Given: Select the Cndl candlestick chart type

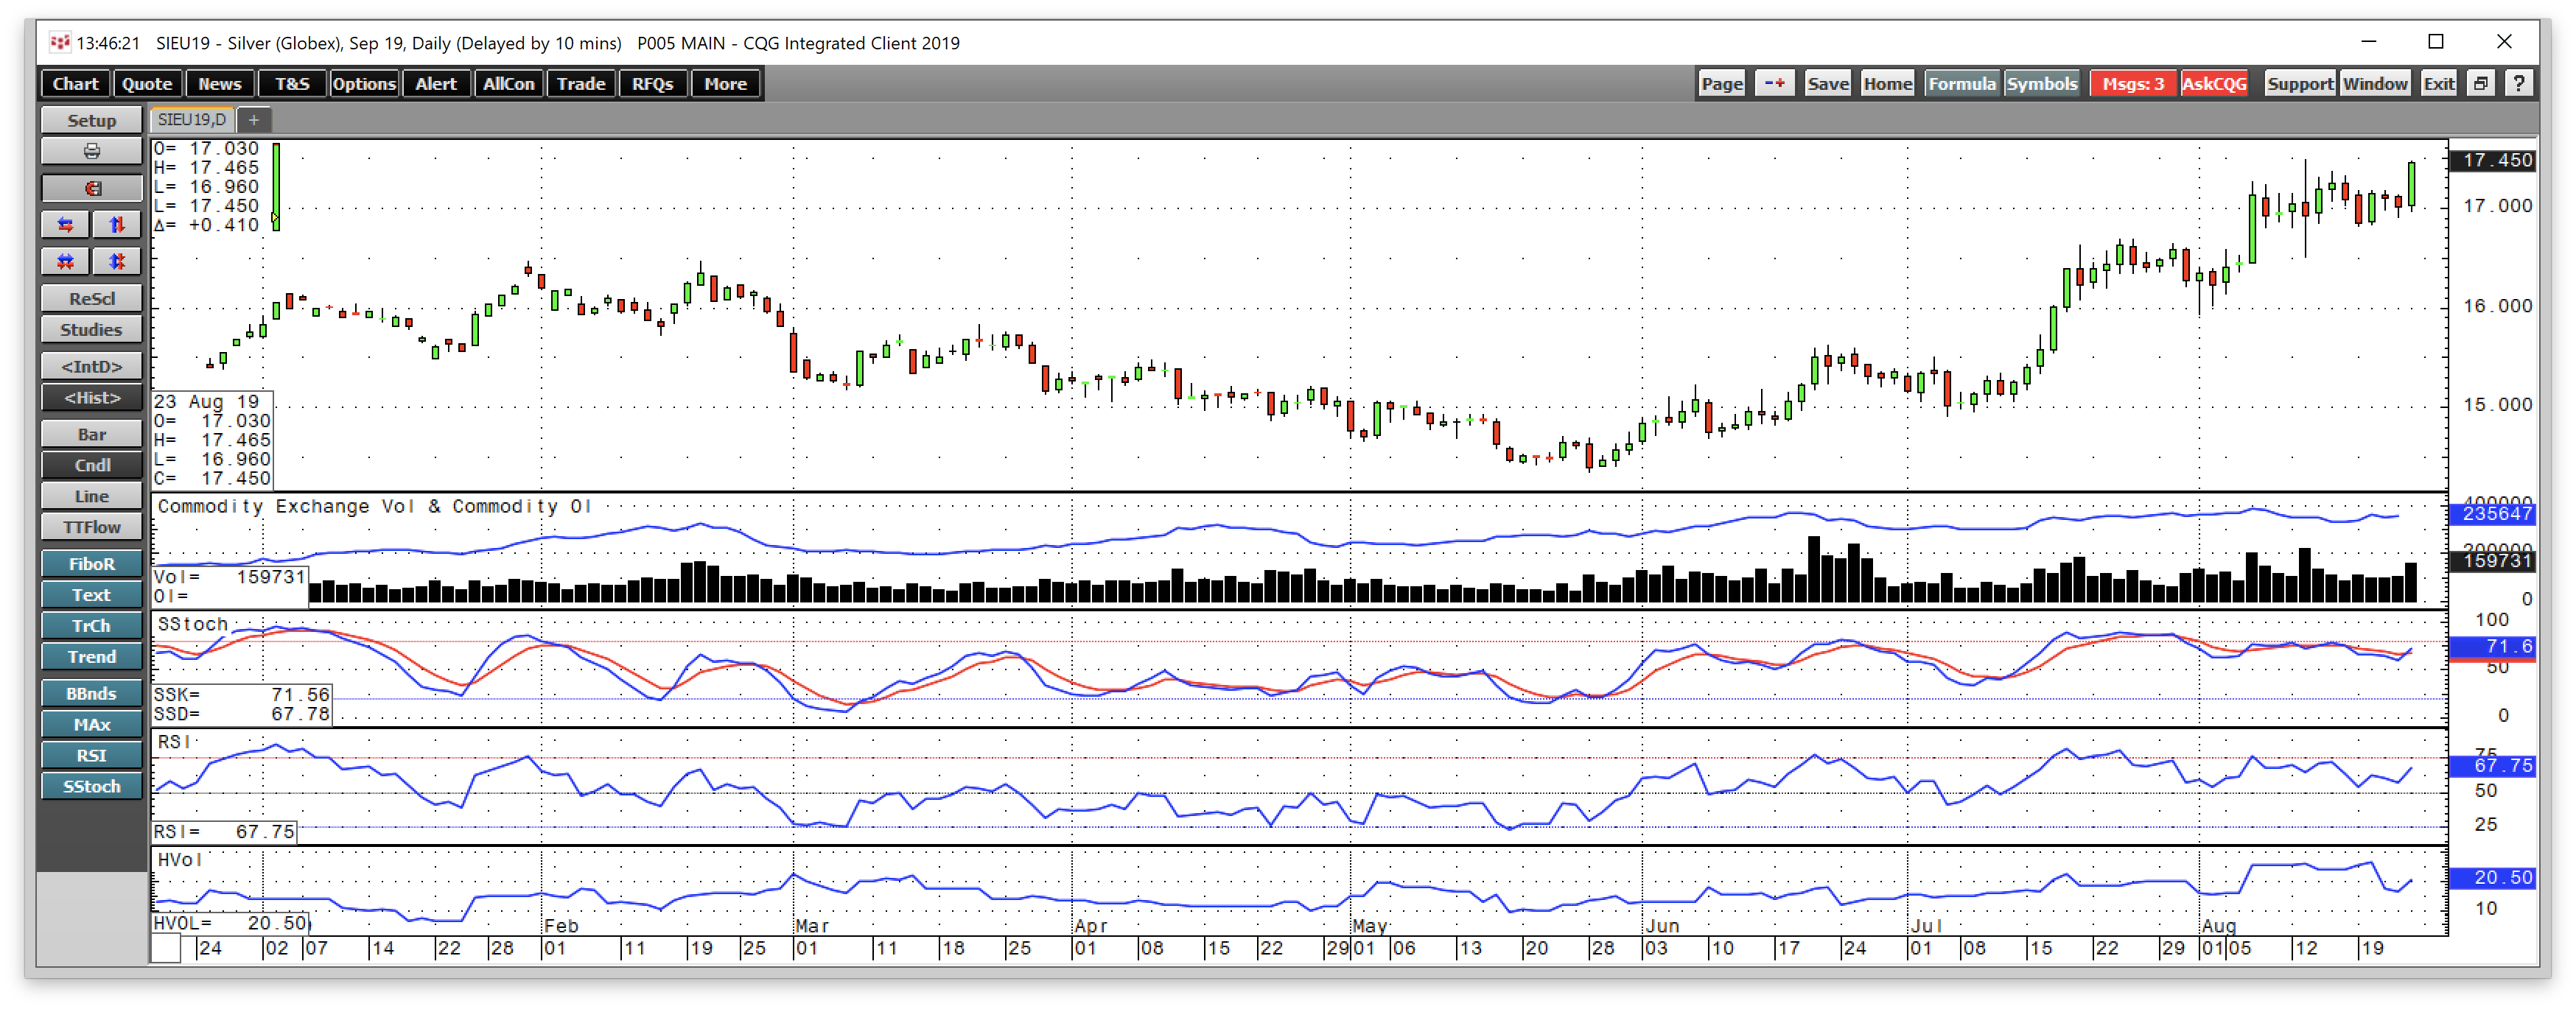Looking at the screenshot, I should point(91,465).
